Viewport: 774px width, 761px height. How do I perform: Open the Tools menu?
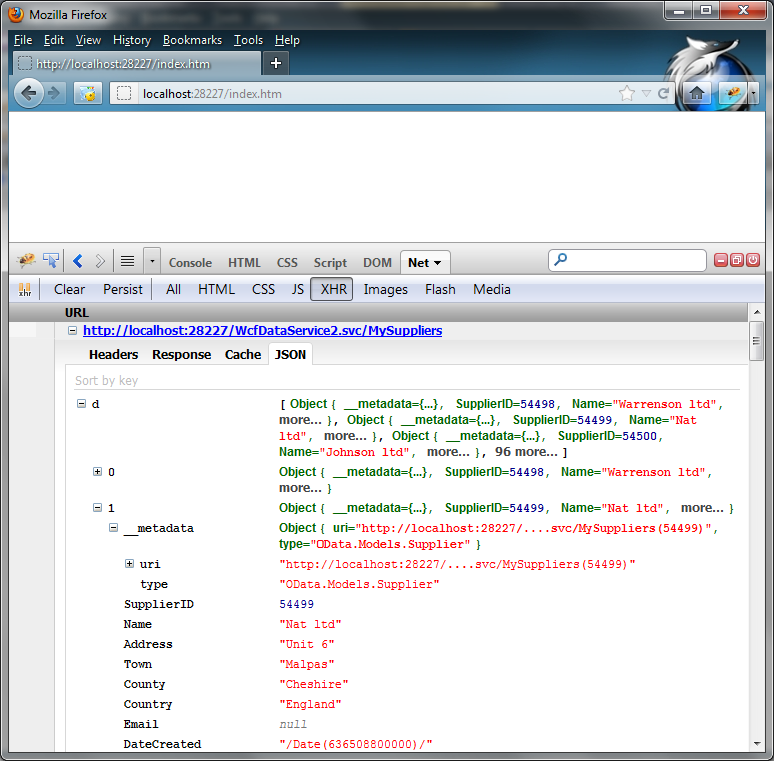click(248, 40)
